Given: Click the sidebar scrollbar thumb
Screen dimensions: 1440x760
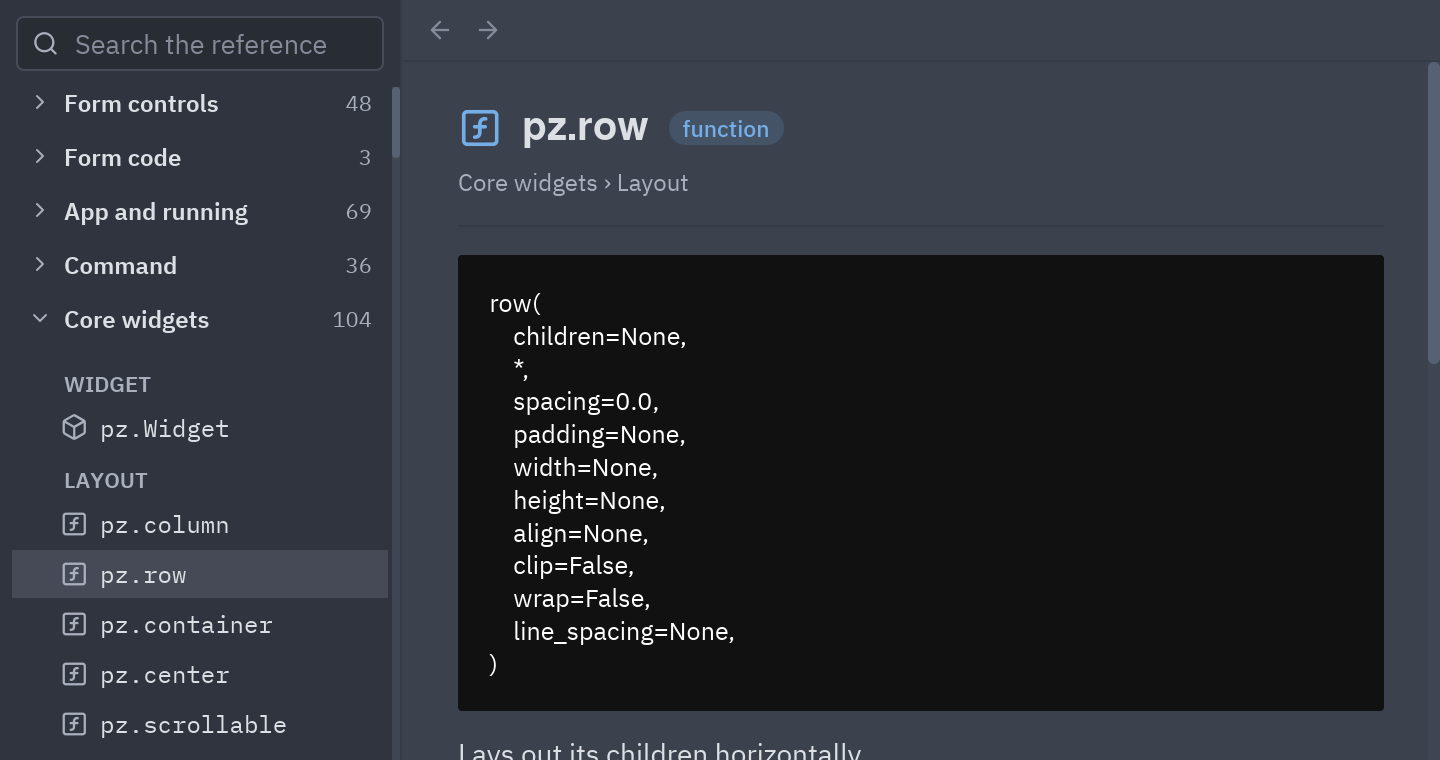Looking at the screenshot, I should [396, 122].
